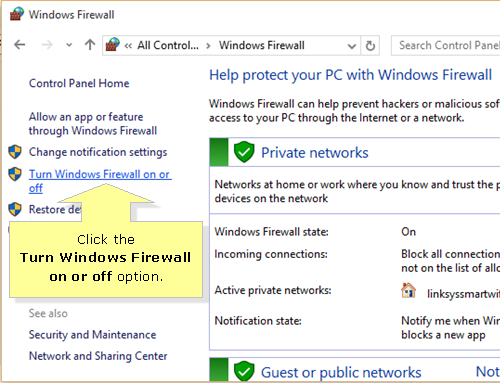Expand the breadcrumb chevron after All Control
Screen dimensions: 500x383
tap(208, 46)
